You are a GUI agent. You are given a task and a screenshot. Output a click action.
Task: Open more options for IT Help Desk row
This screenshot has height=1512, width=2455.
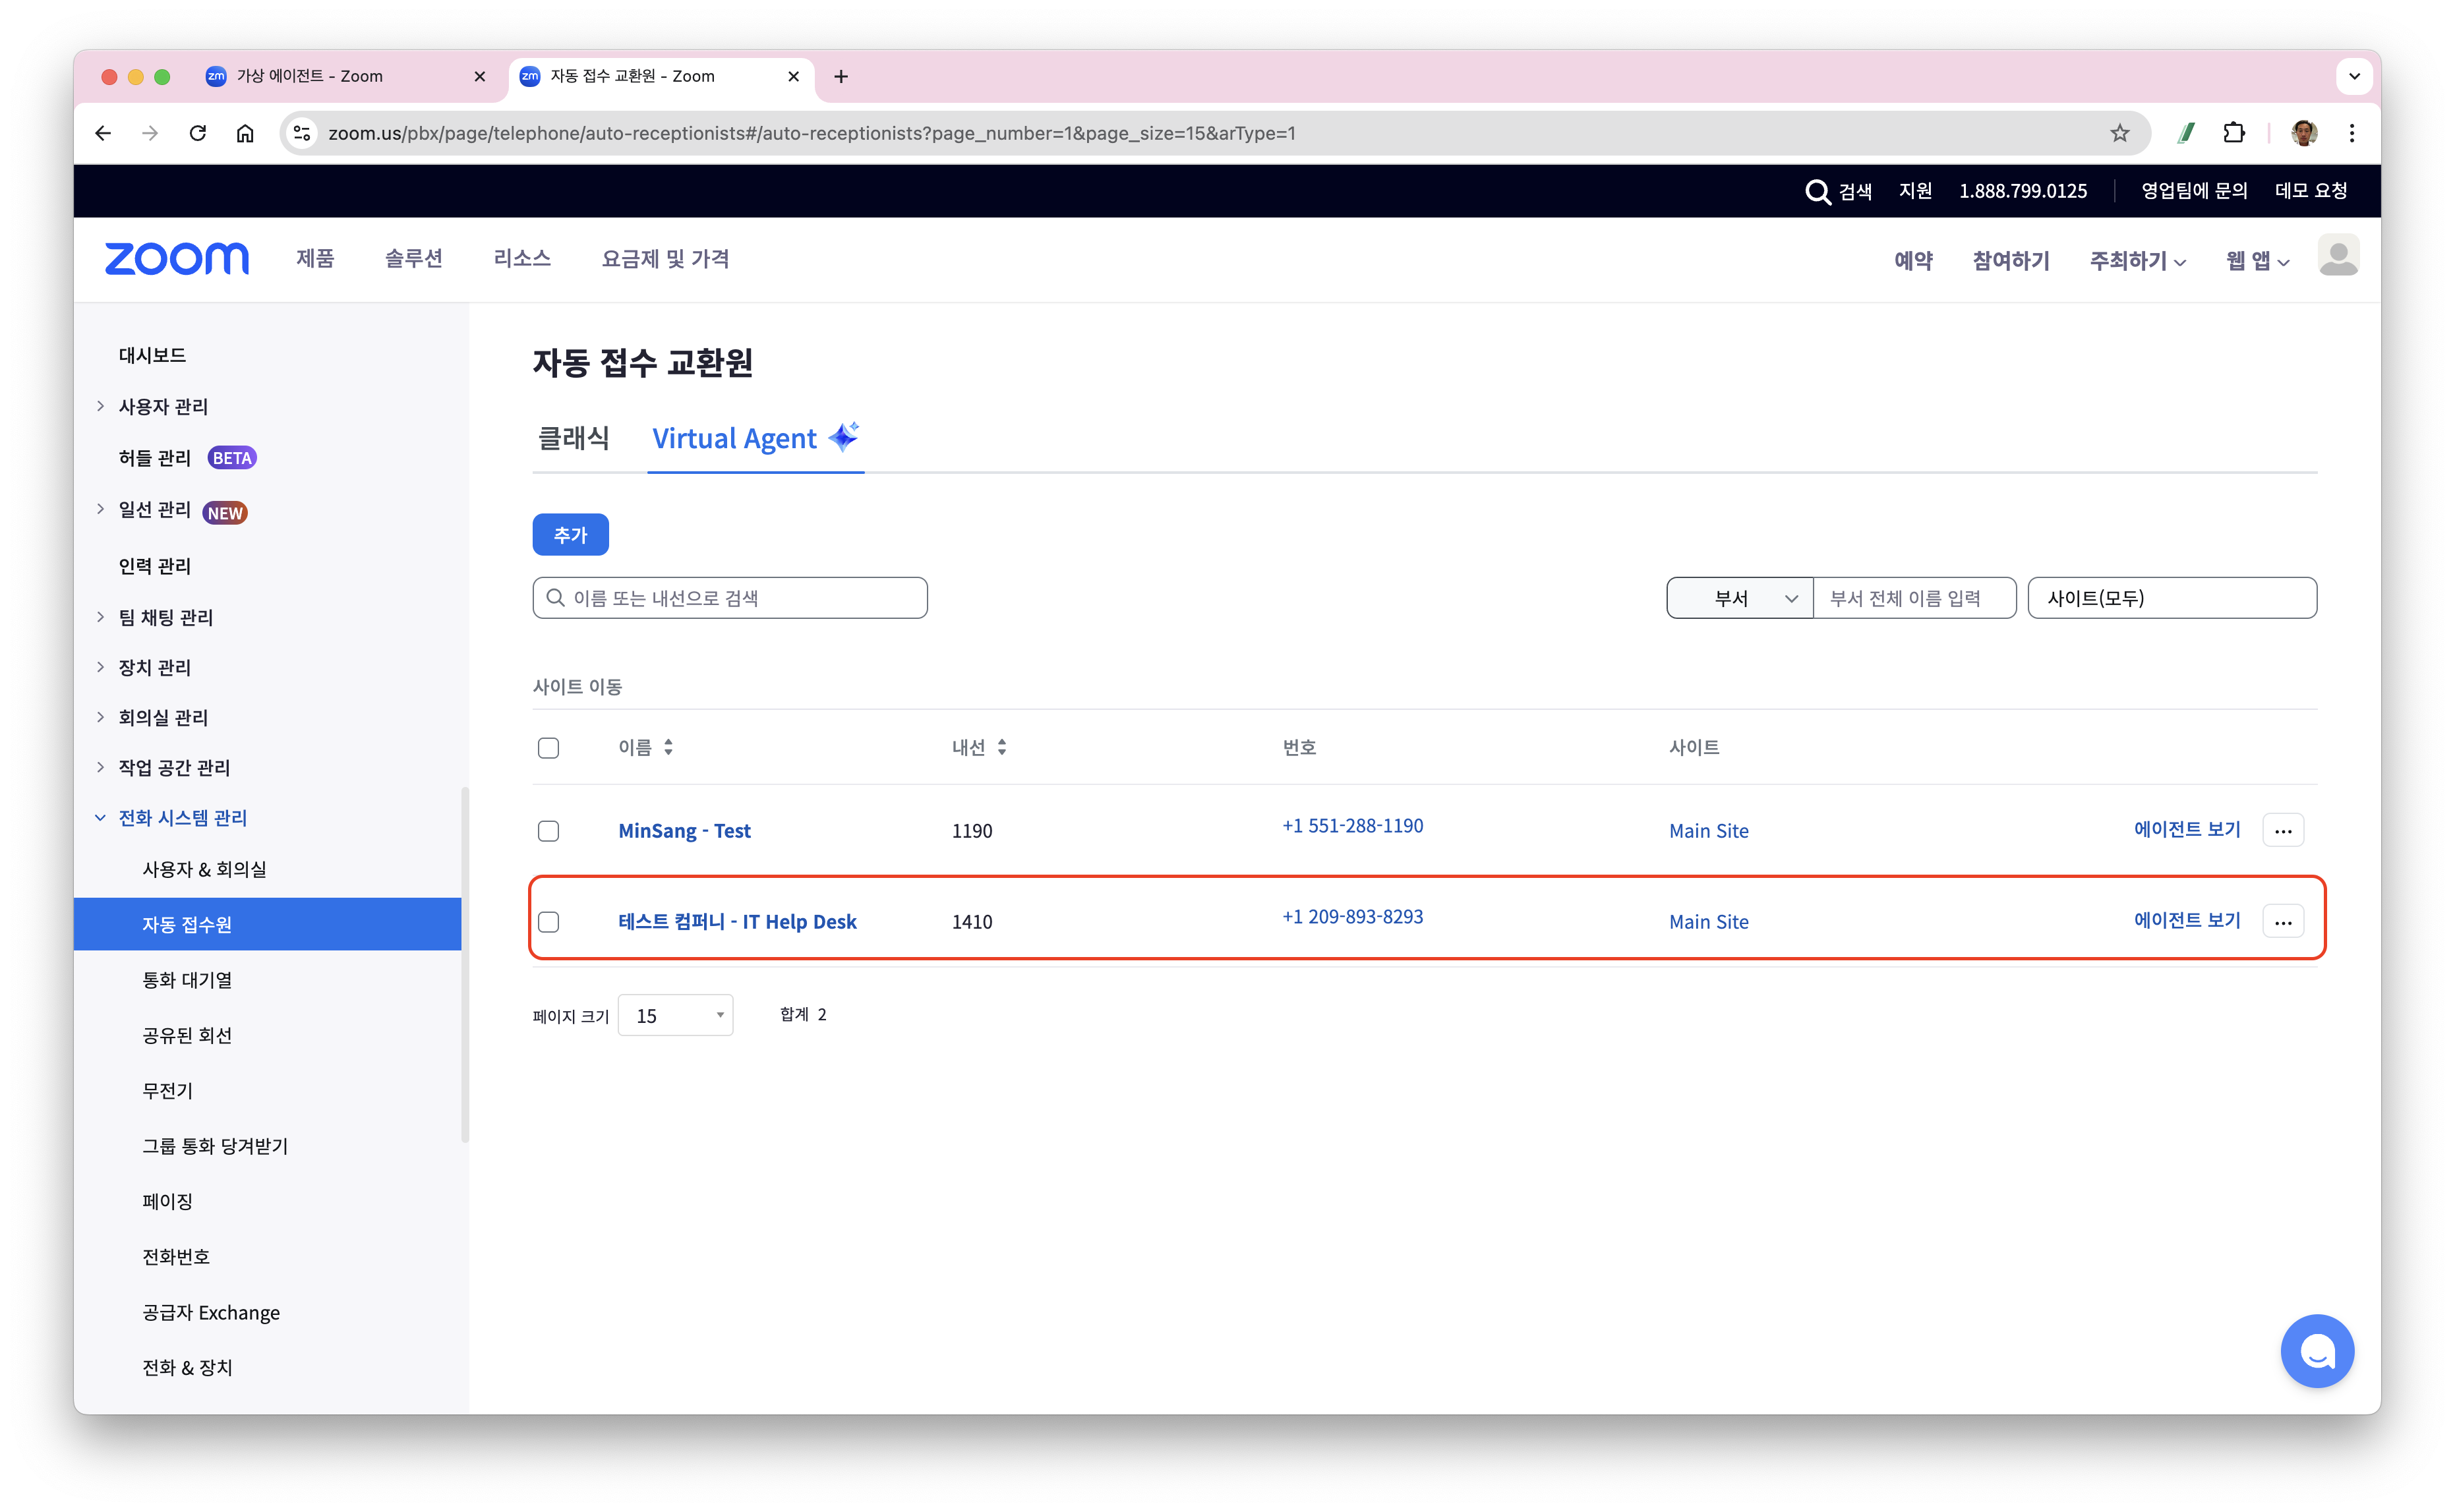click(2282, 921)
